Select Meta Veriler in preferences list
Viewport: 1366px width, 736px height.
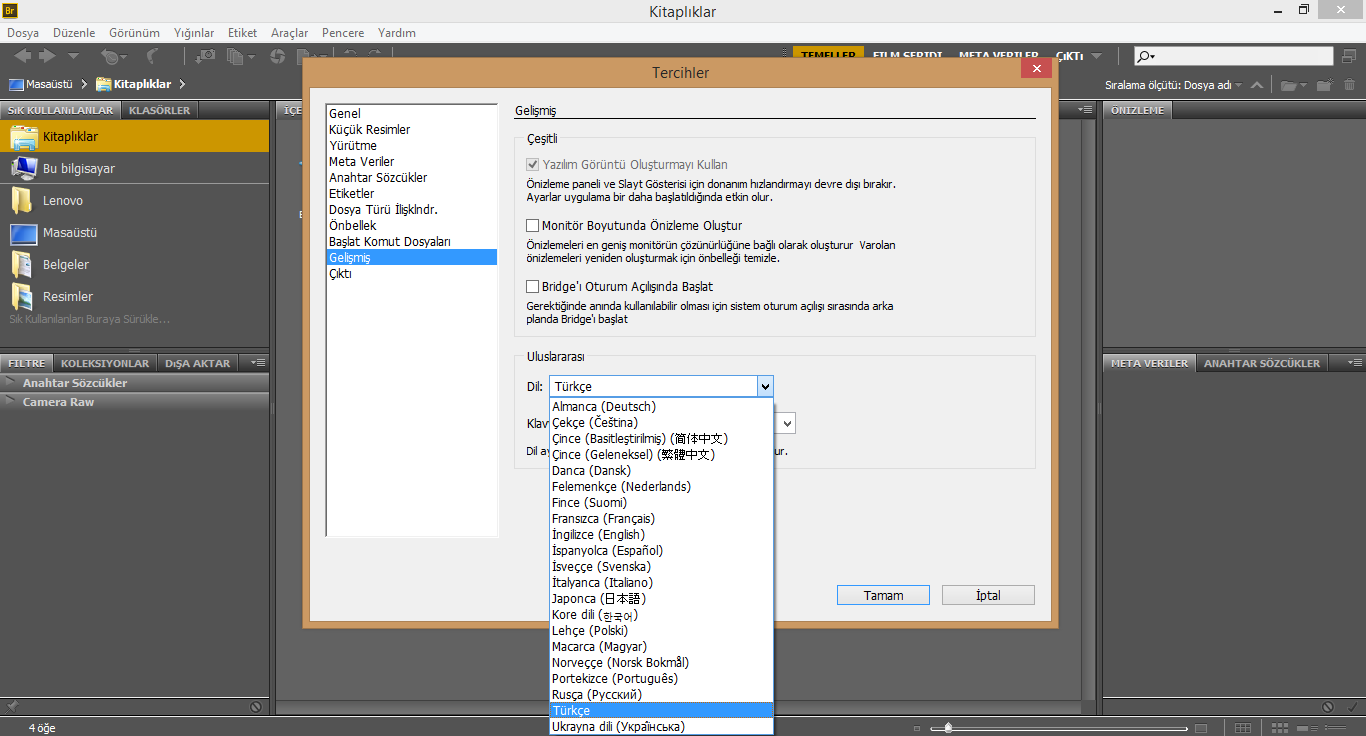(412, 162)
